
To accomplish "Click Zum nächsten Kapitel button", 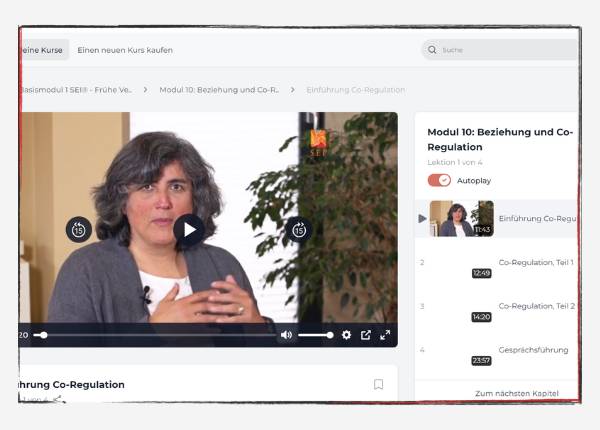I will tap(517, 393).
